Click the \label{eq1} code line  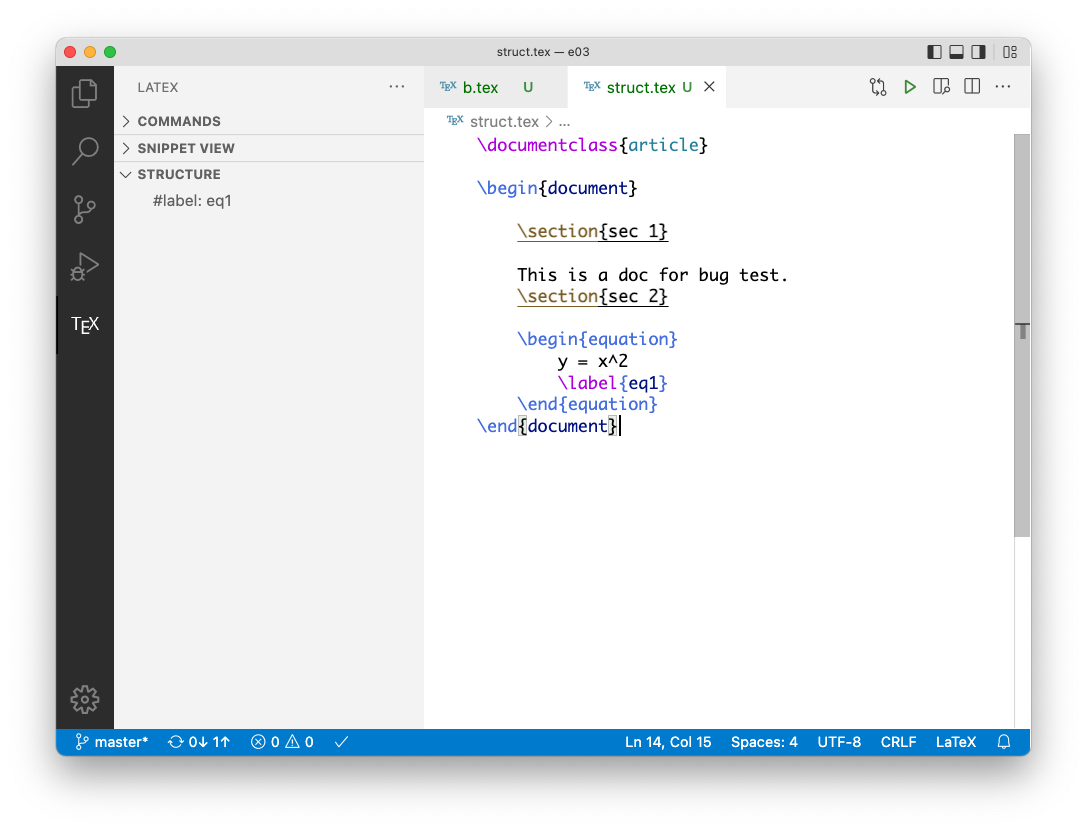[612, 383]
